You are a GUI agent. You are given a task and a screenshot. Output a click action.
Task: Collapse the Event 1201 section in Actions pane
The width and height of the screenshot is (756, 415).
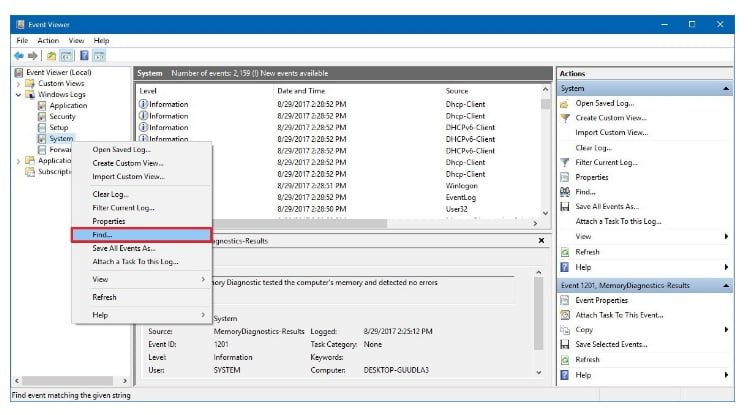pyautogui.click(x=726, y=285)
